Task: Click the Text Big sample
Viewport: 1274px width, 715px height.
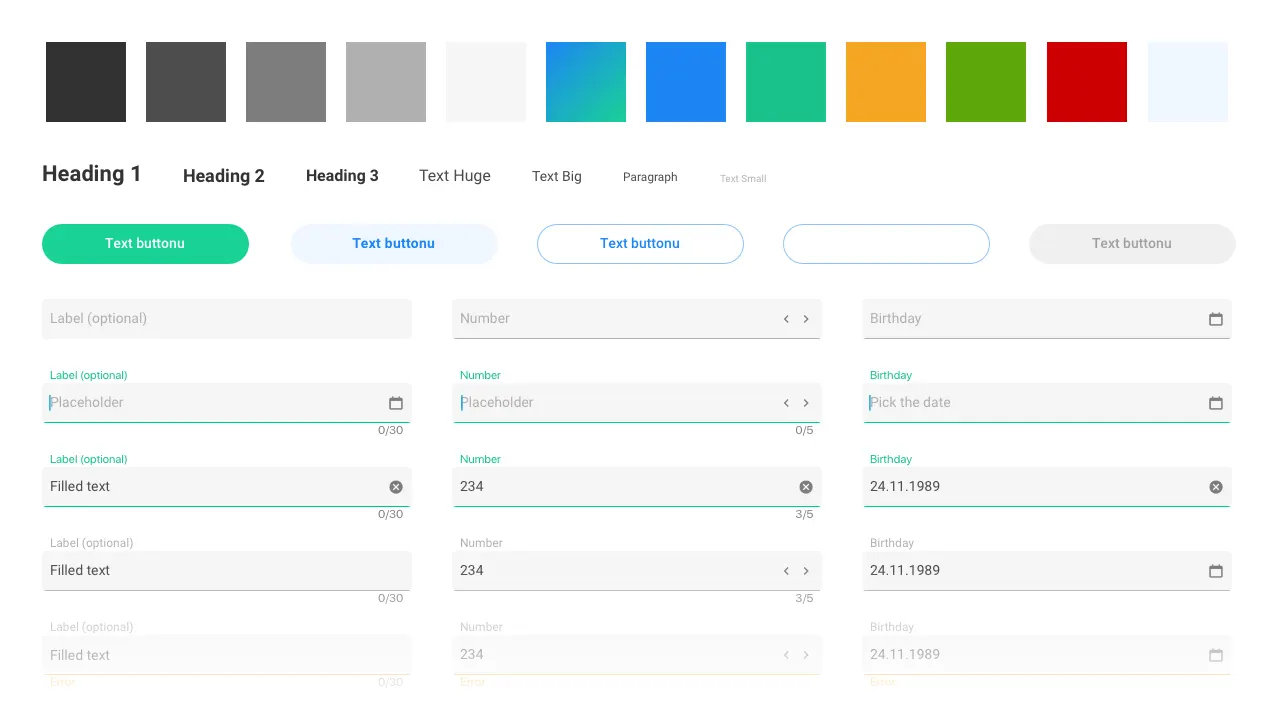Action: 557,177
